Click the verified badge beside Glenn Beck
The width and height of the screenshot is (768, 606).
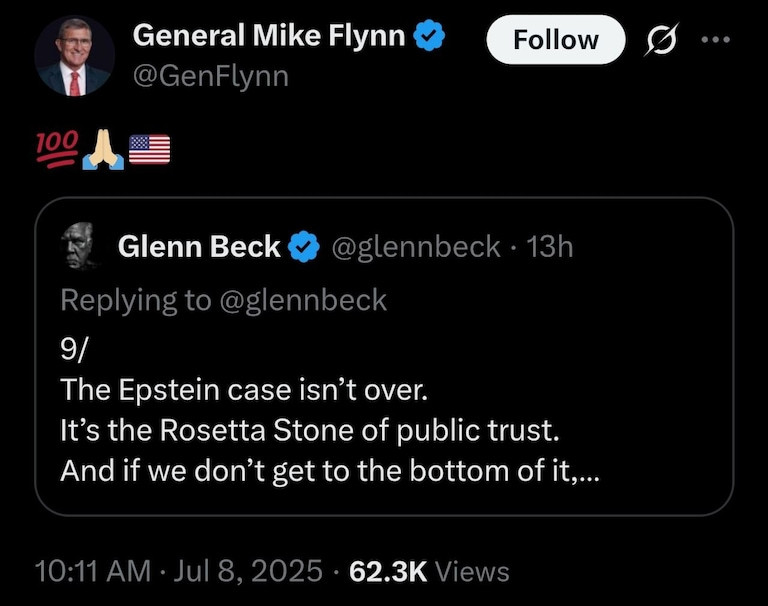[x=303, y=247]
